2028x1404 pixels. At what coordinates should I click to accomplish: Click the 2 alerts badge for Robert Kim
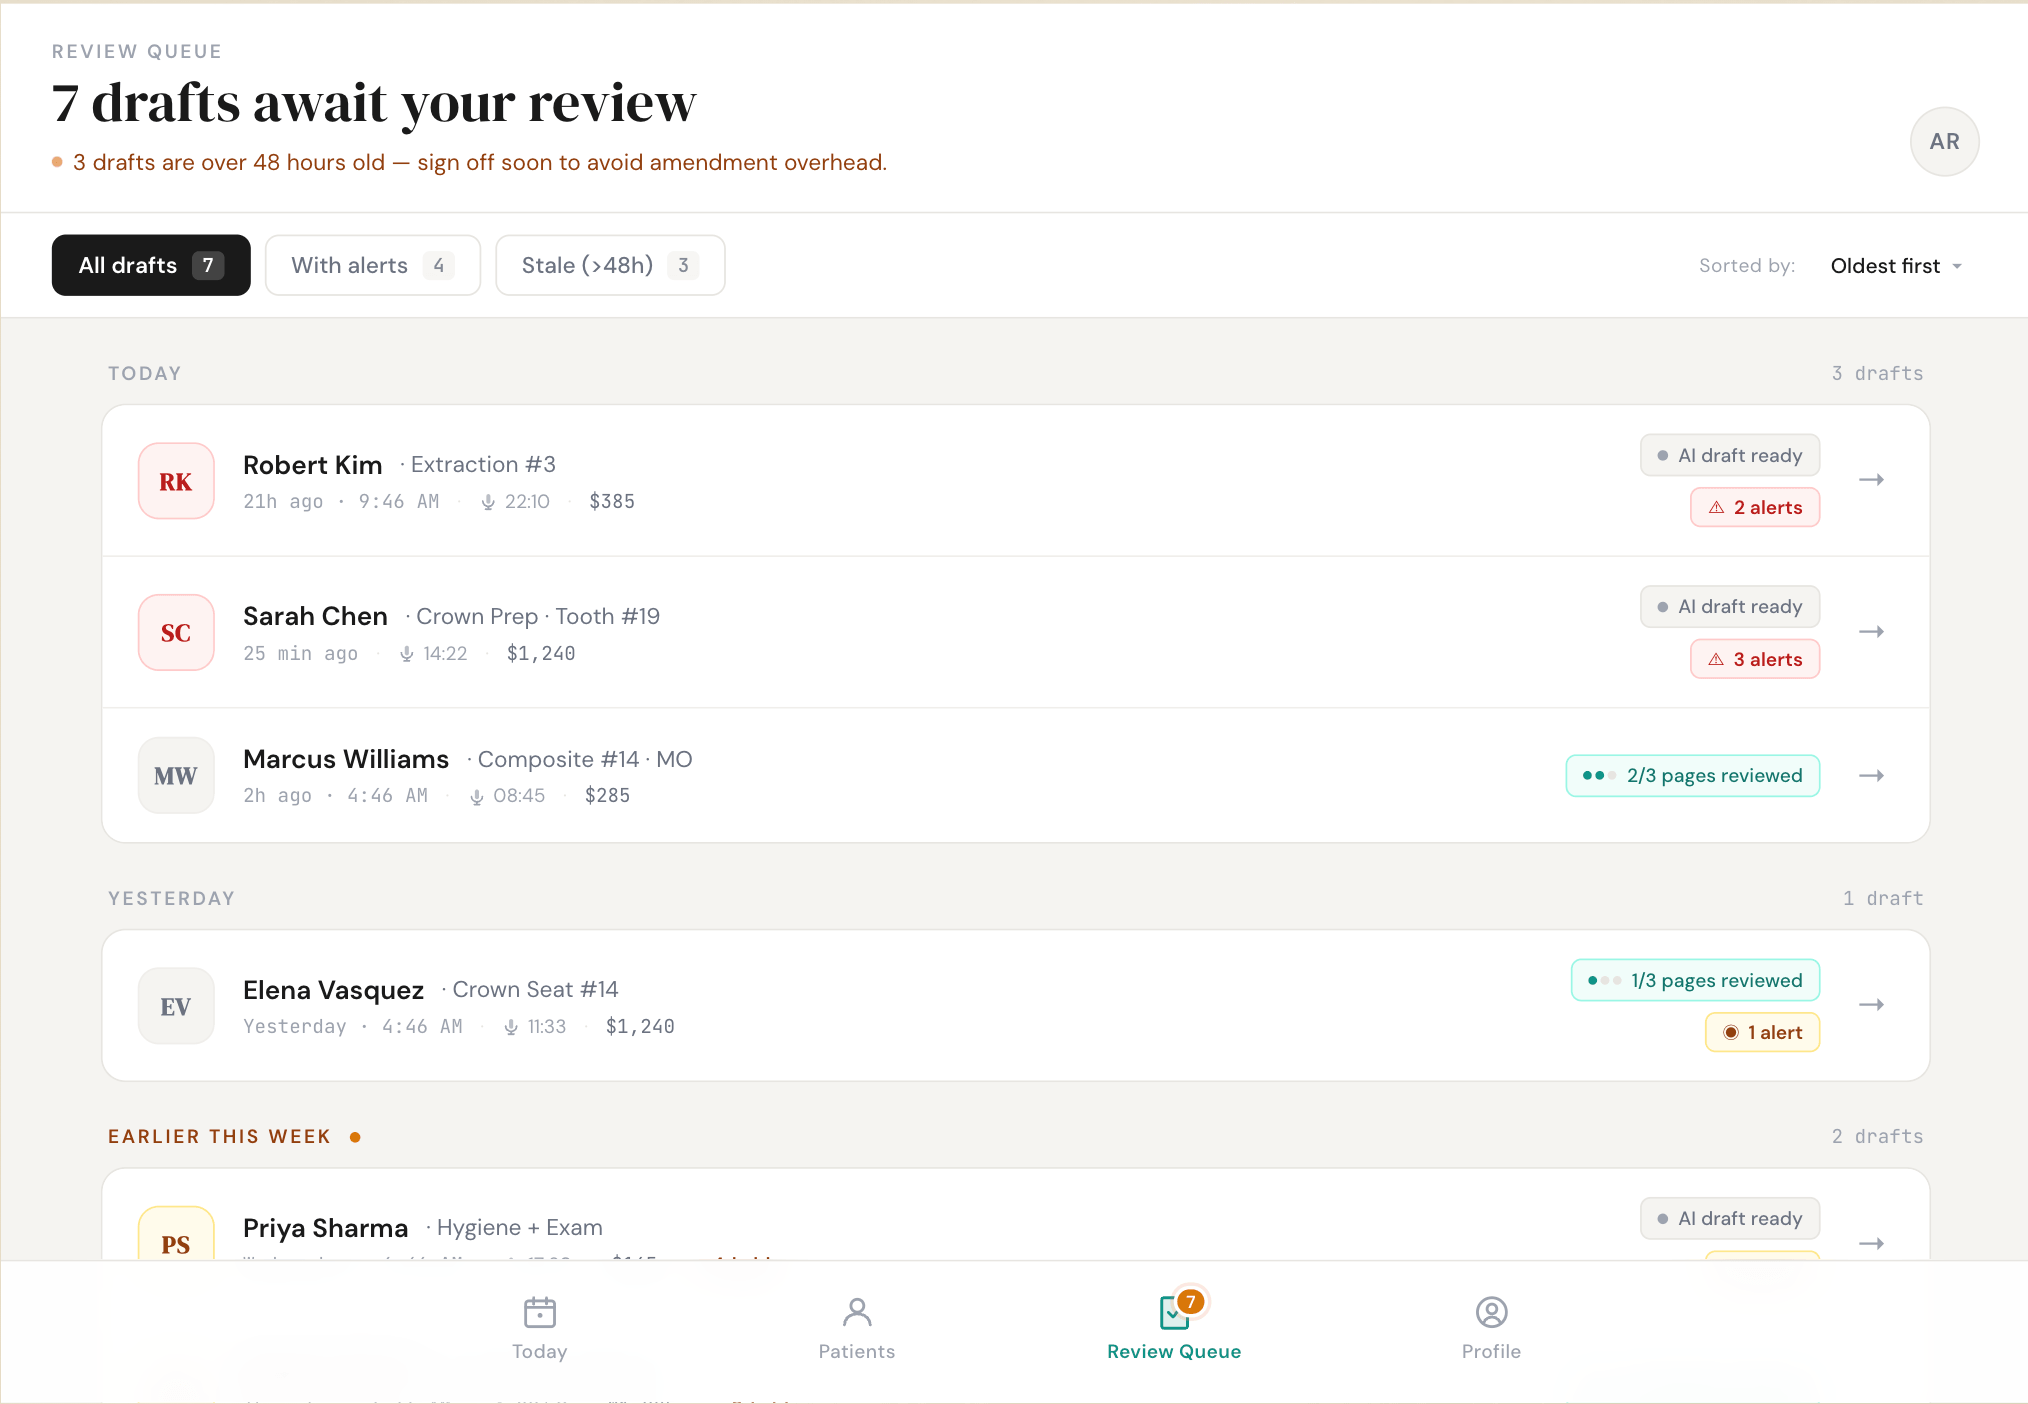click(1755, 507)
